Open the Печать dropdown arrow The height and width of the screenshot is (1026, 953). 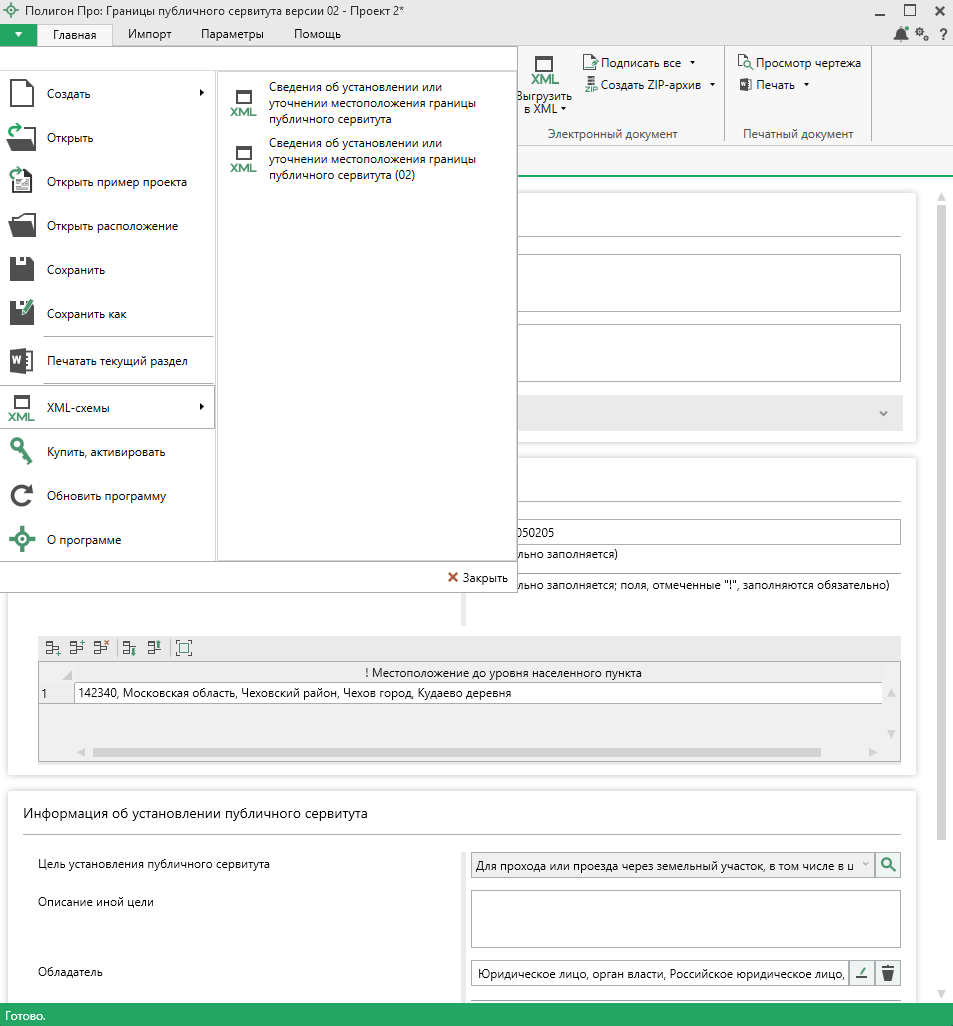(x=806, y=85)
